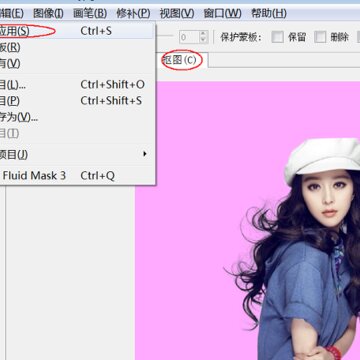360x360 pixels.
Task: Quit via Fluid Mask 3 Ctrl+Q entry
Action: click(77, 175)
